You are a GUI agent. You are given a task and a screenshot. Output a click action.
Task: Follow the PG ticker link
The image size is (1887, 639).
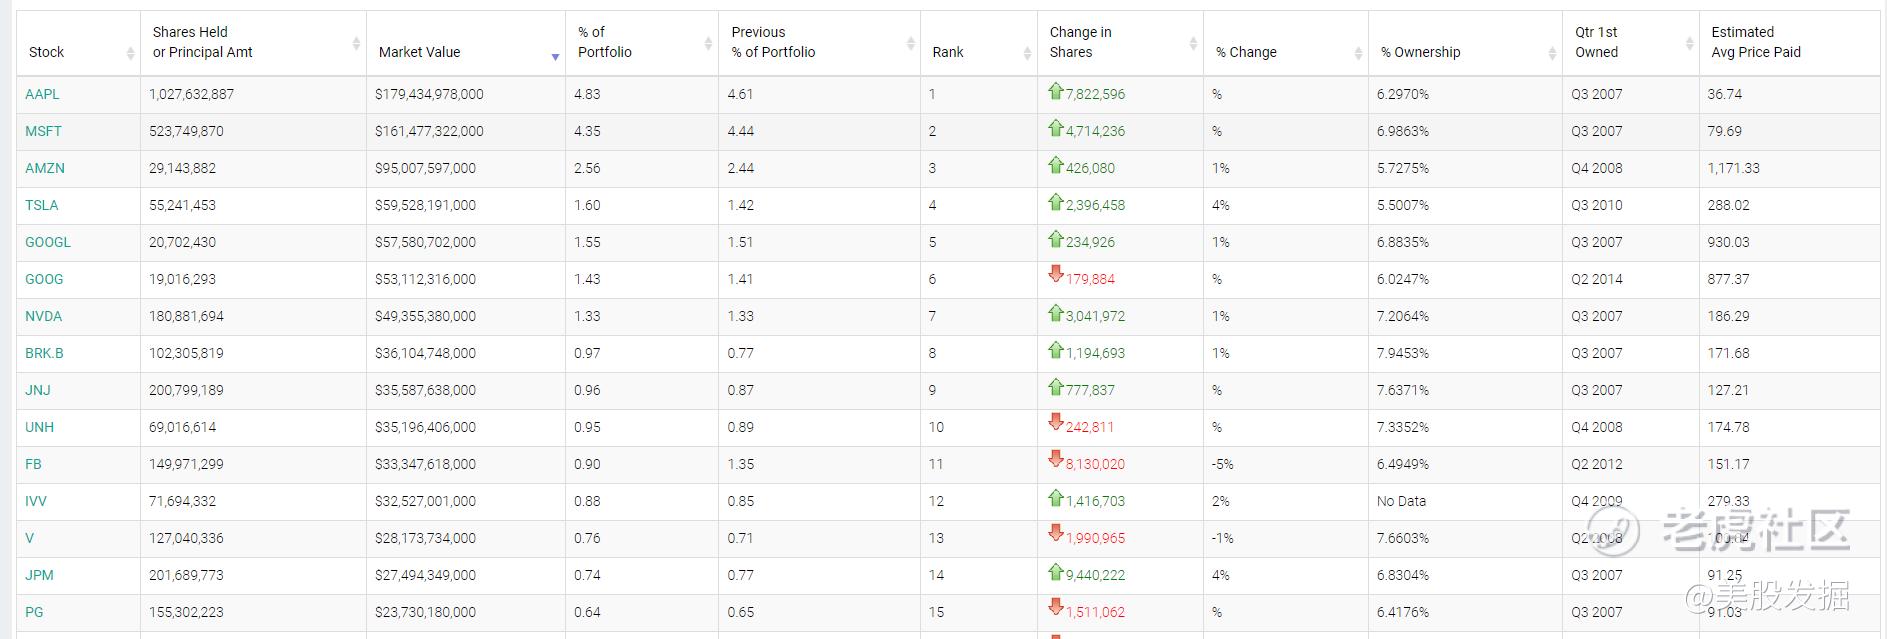34,612
